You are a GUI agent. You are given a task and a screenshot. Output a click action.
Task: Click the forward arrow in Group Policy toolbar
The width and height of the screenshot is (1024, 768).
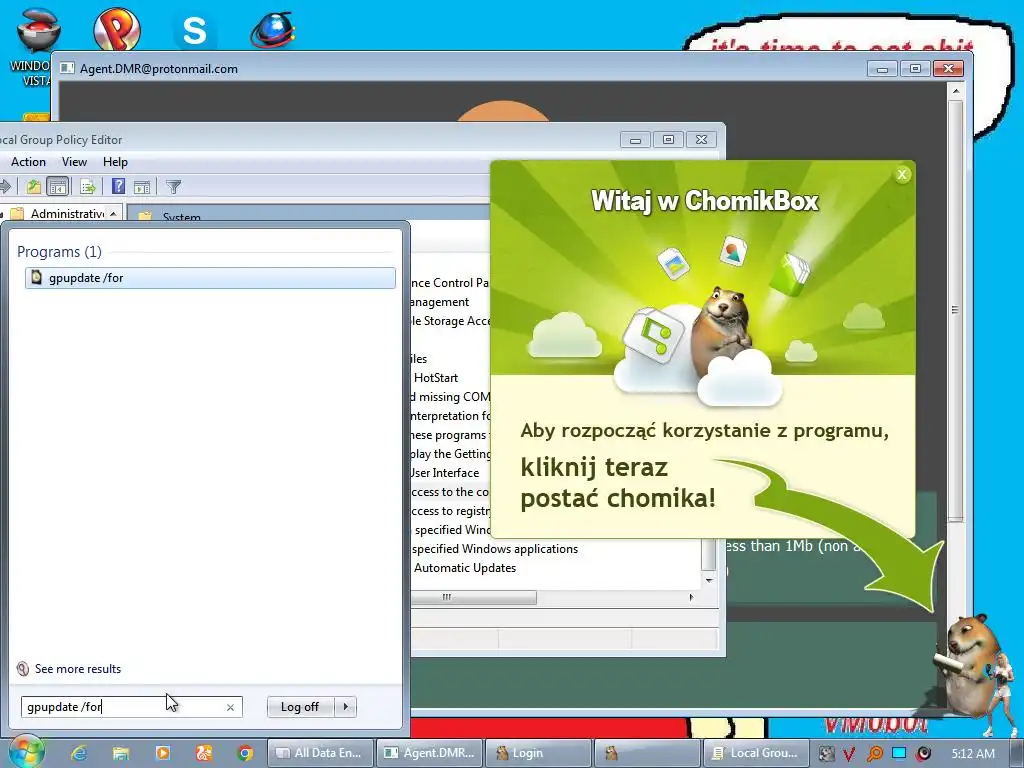point(5,187)
